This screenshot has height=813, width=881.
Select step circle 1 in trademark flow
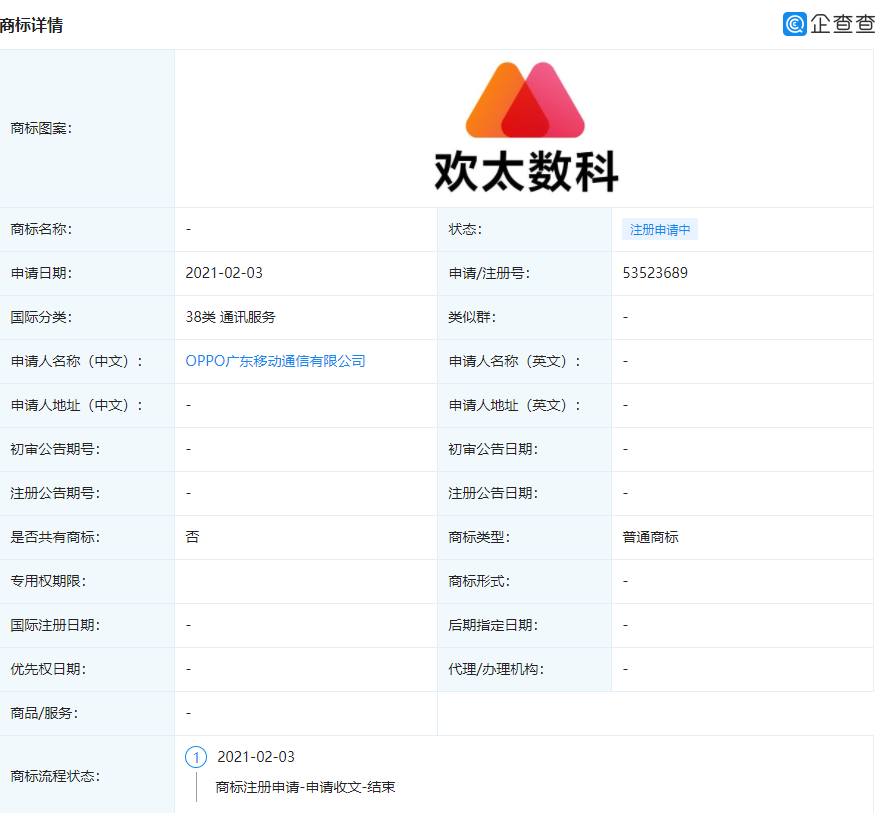pyautogui.click(x=196, y=757)
